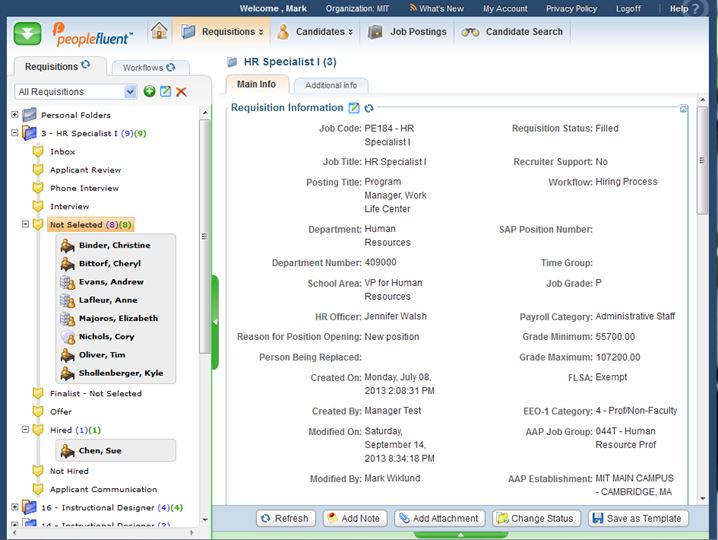The height and width of the screenshot is (540, 718).
Task: Click the edit icon beside All Requisitions
Action: pos(165,92)
